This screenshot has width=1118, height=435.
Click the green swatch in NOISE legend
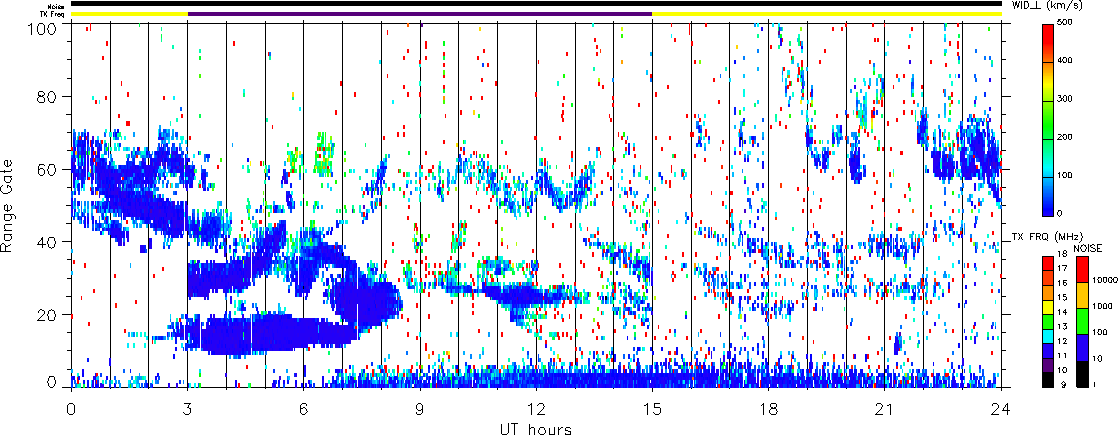click(1081, 320)
